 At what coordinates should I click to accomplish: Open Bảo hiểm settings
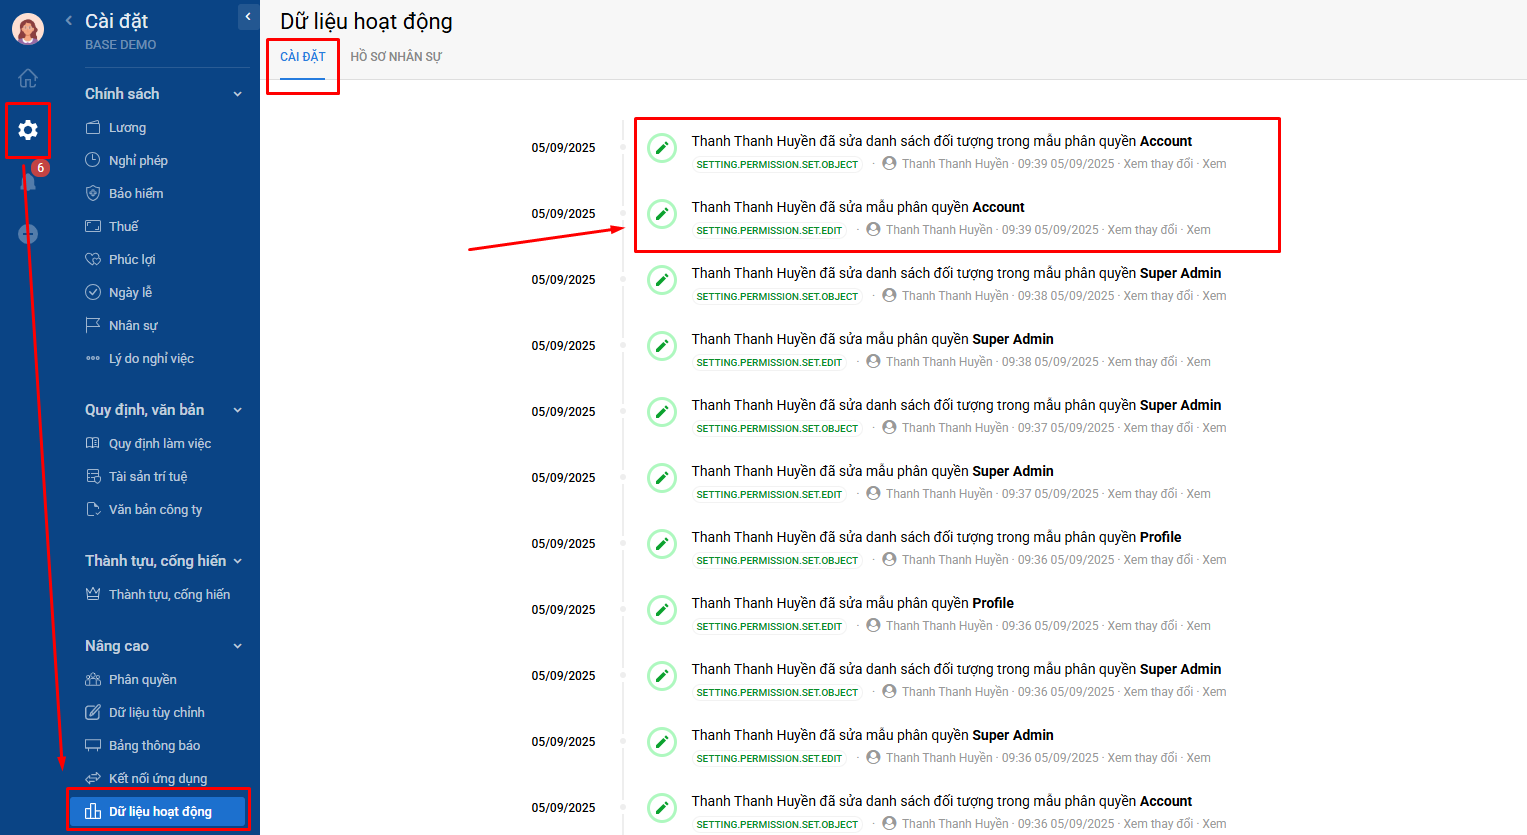136,193
